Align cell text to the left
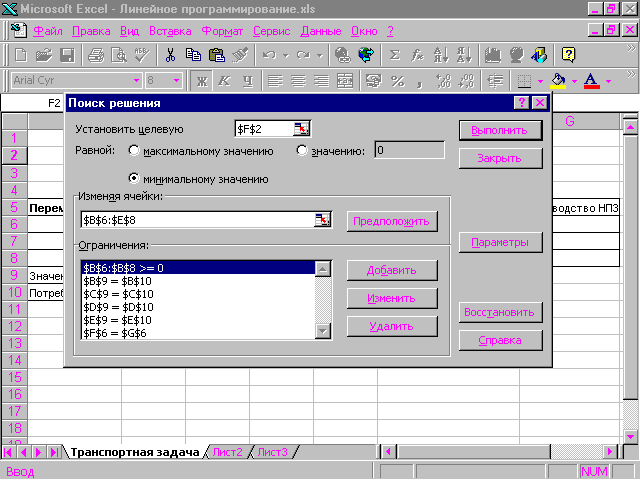The height and width of the screenshot is (480, 640). click(x=275, y=81)
